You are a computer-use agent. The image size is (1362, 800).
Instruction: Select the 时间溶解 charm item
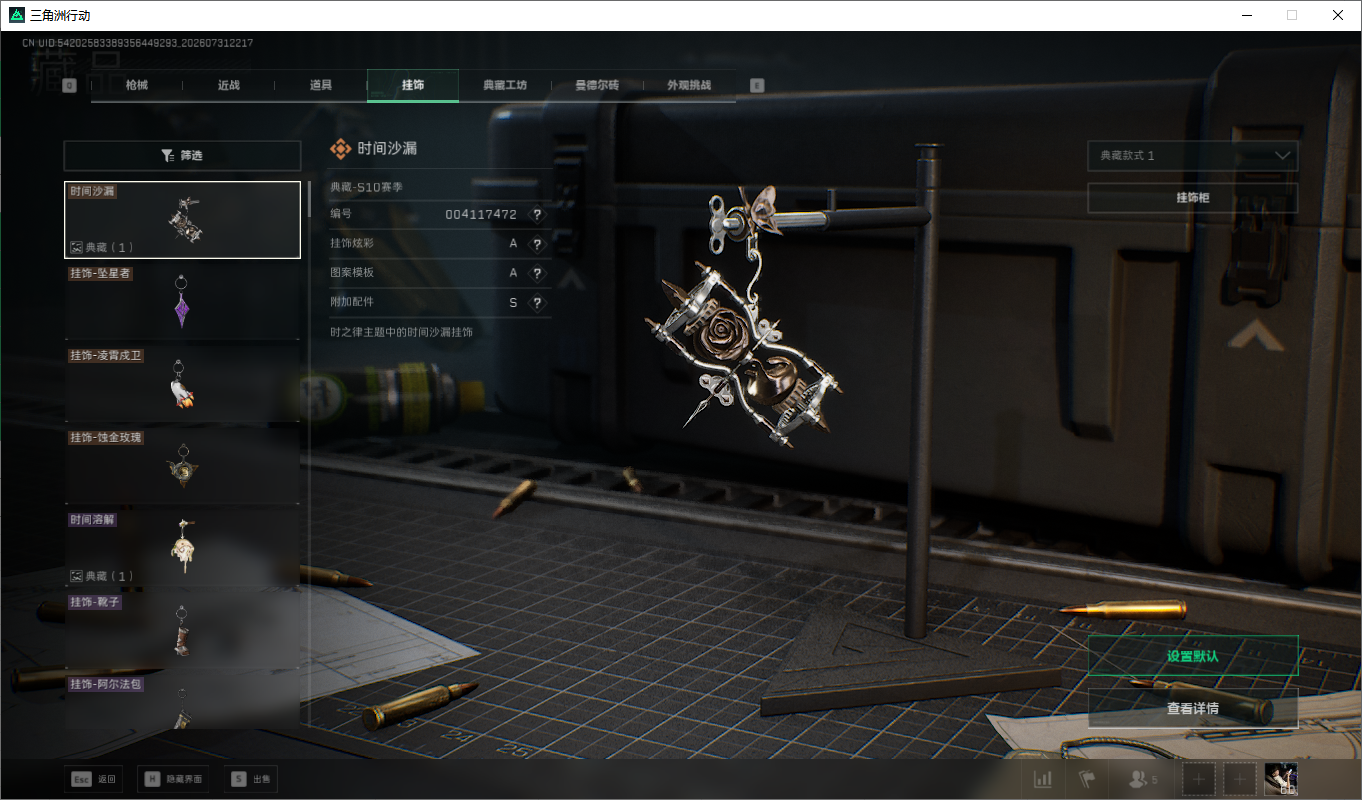[182, 547]
